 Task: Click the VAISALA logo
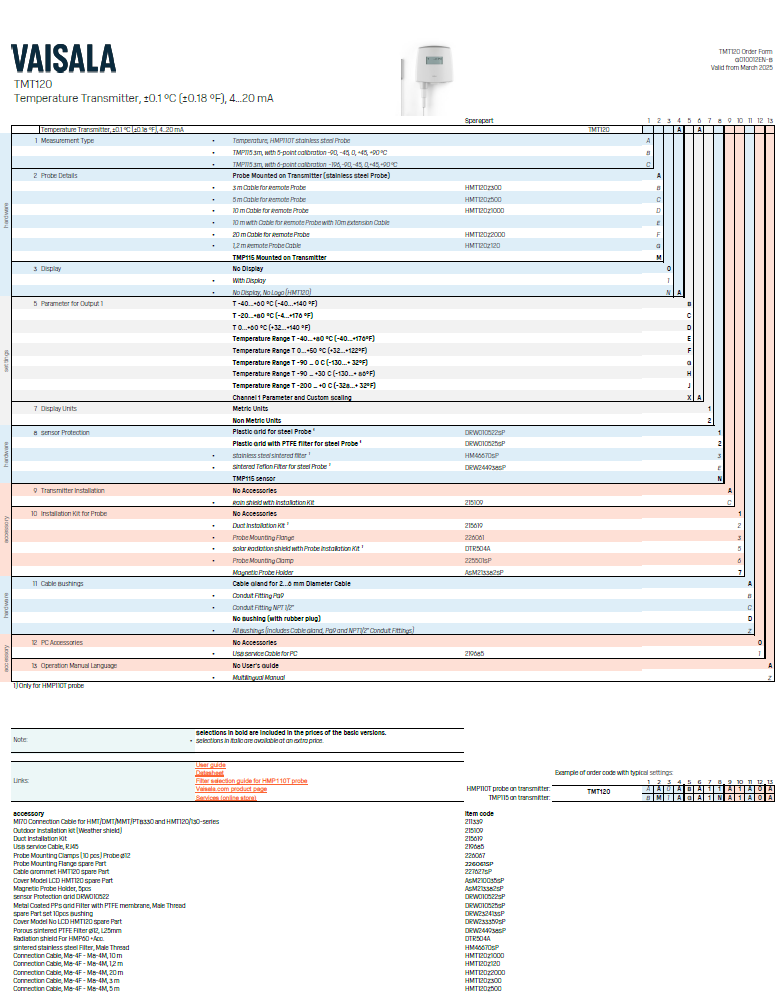point(64,59)
